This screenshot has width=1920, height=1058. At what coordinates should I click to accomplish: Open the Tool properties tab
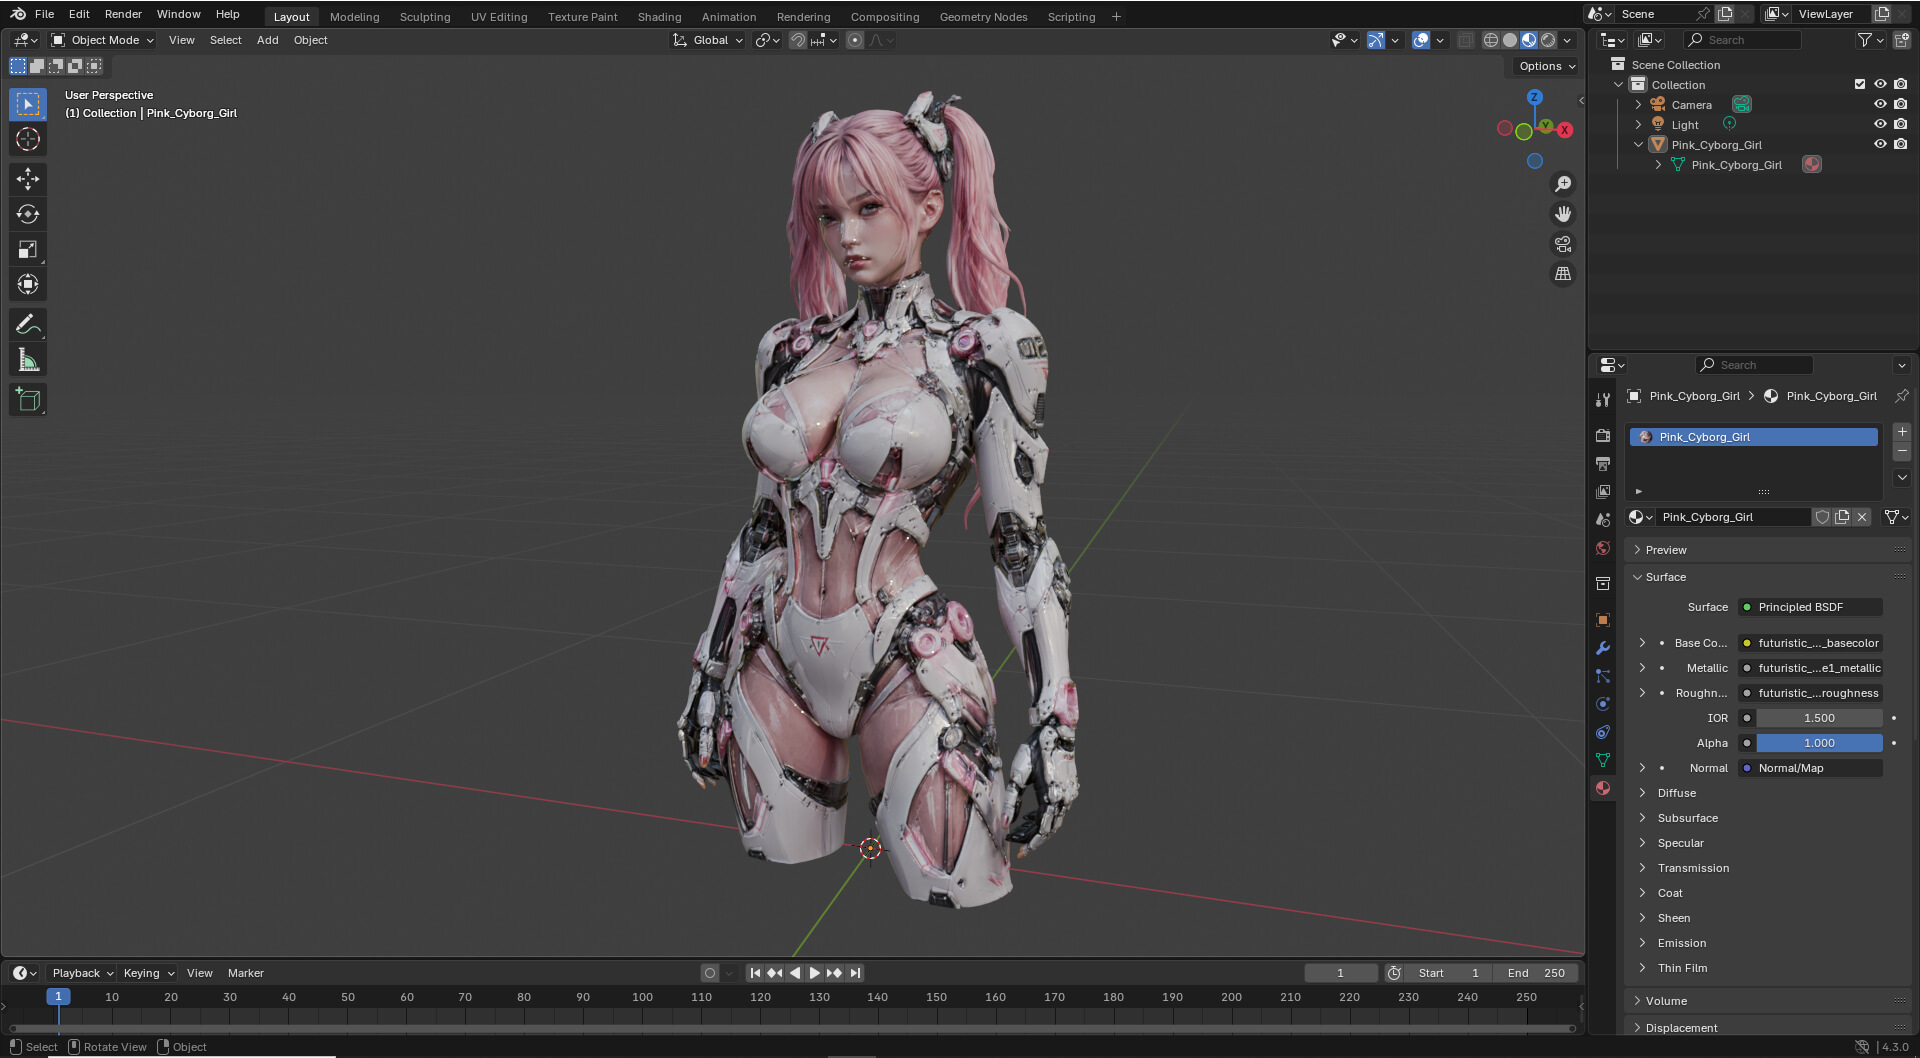(1603, 400)
